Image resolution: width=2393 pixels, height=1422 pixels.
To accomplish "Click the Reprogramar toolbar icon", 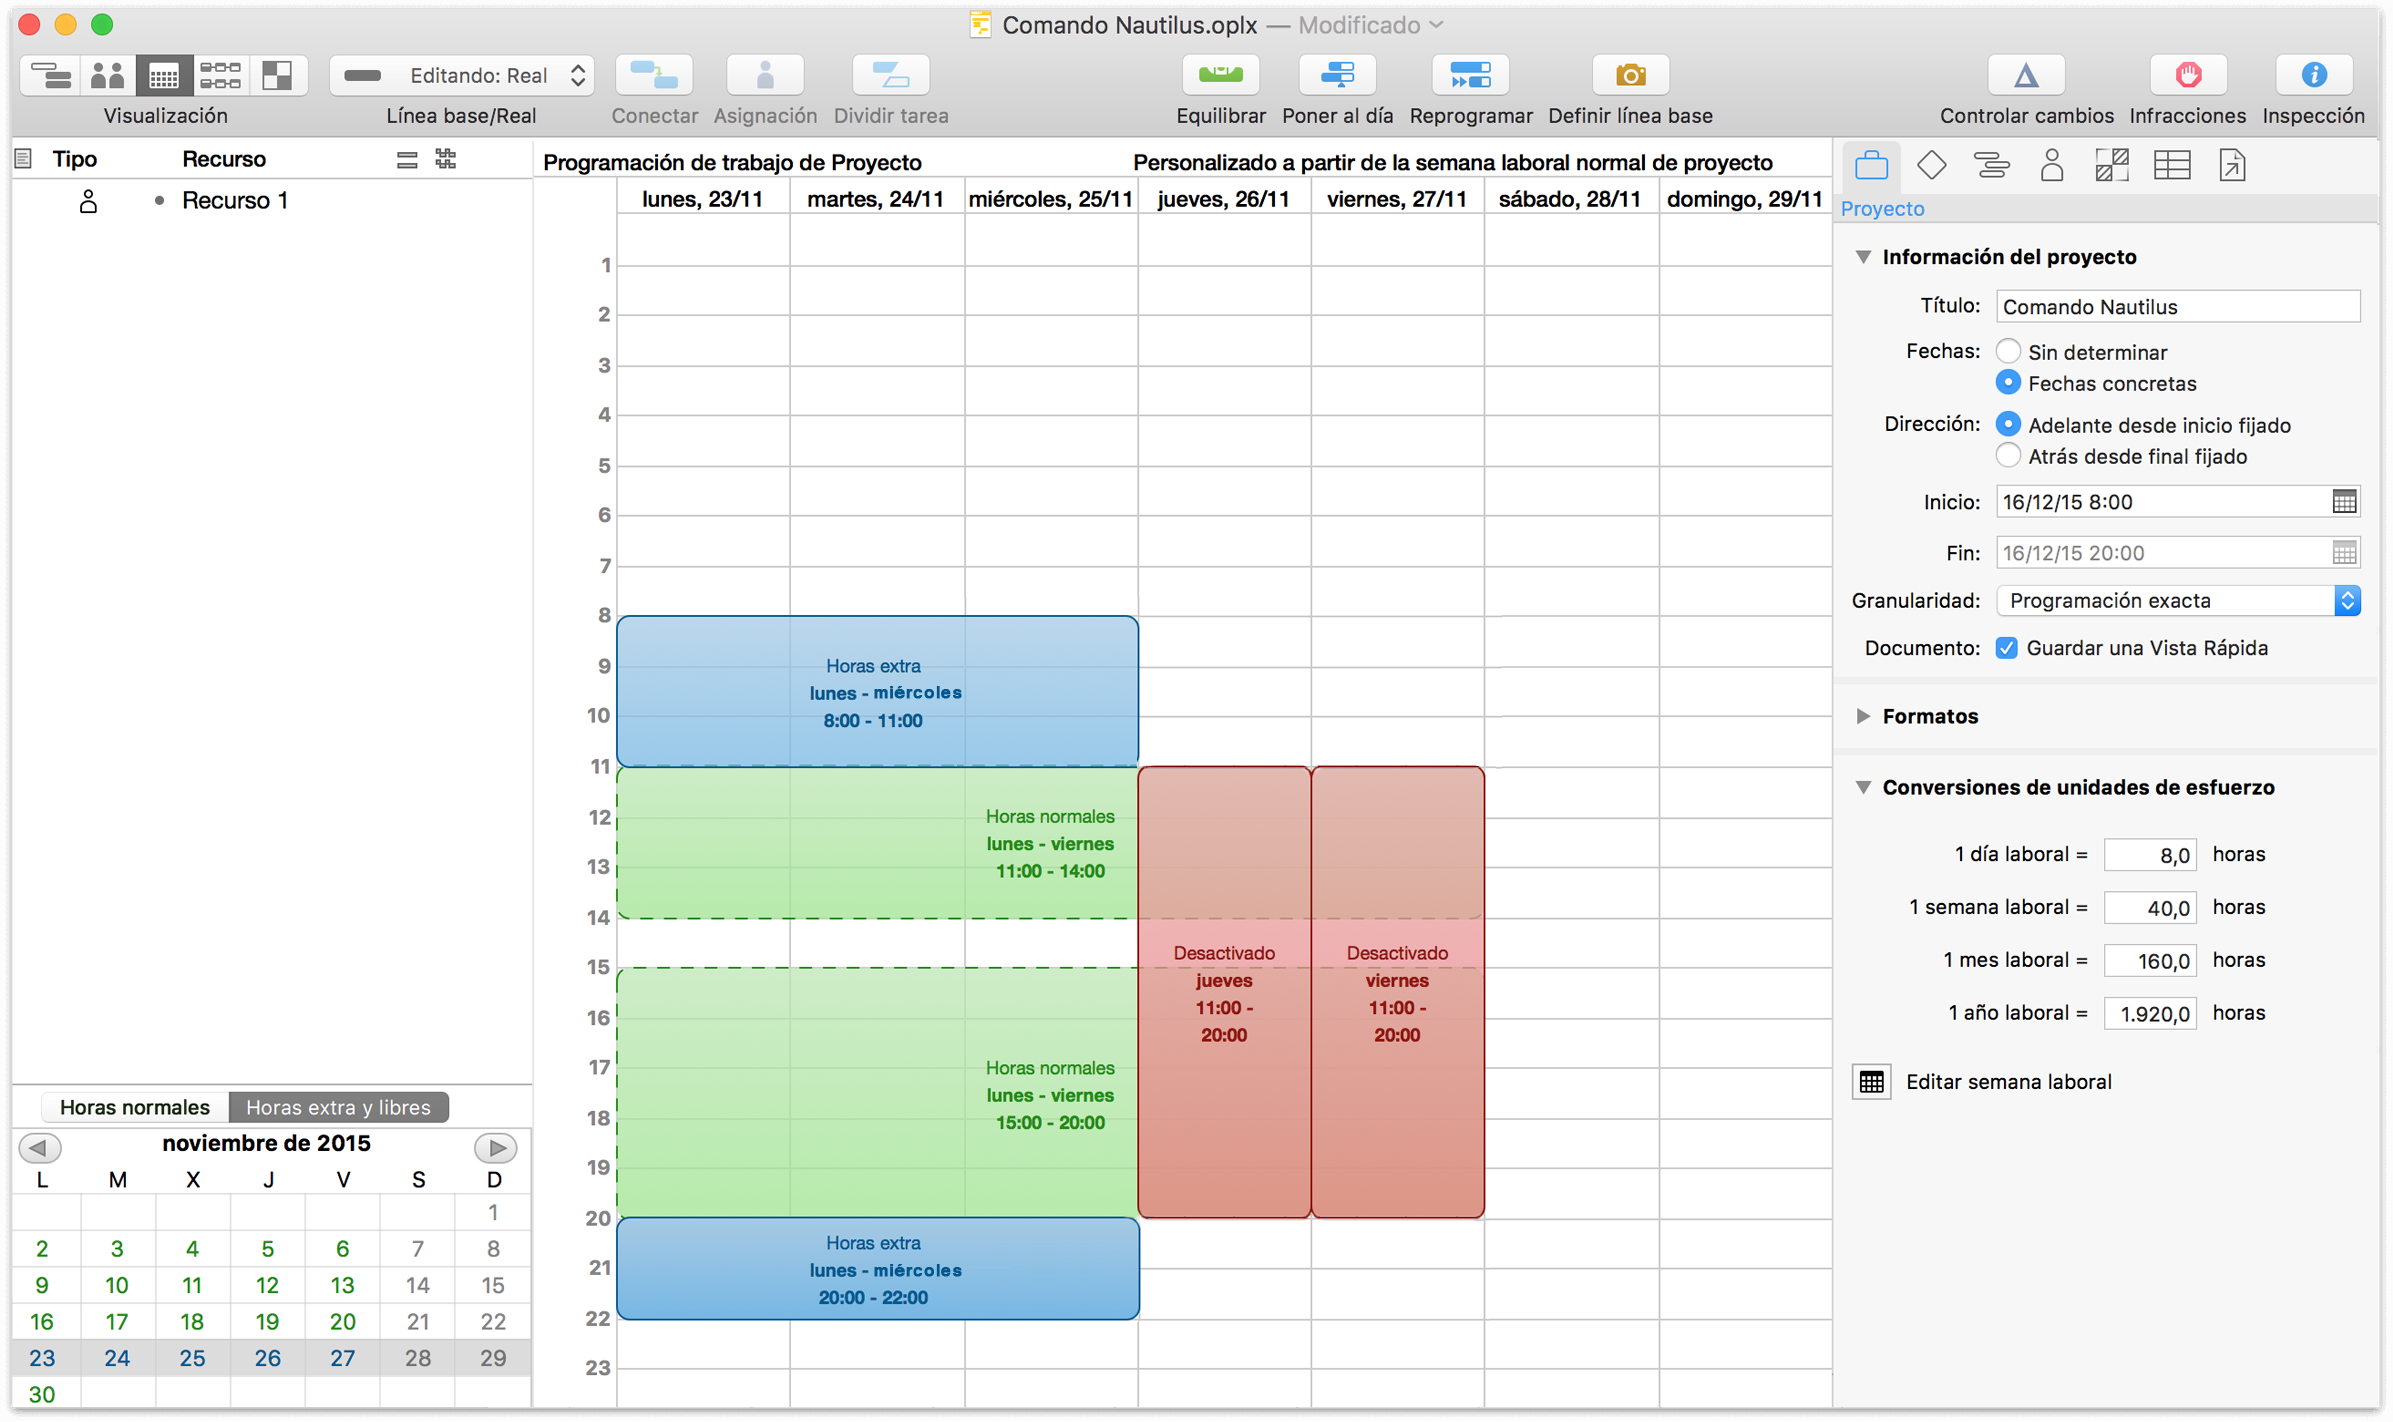I will click(x=1470, y=76).
